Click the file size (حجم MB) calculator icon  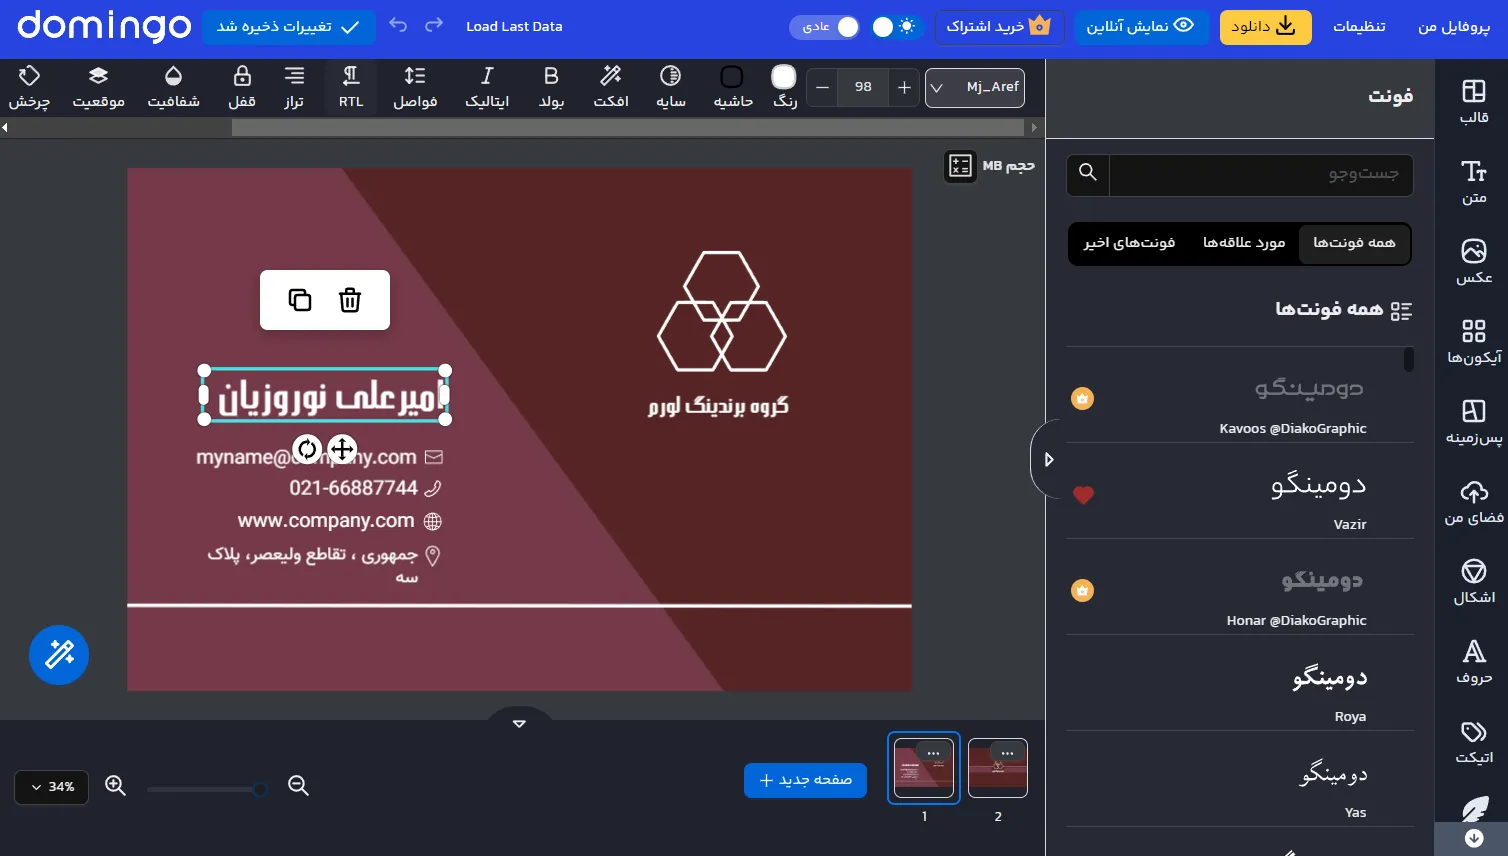[x=960, y=166]
